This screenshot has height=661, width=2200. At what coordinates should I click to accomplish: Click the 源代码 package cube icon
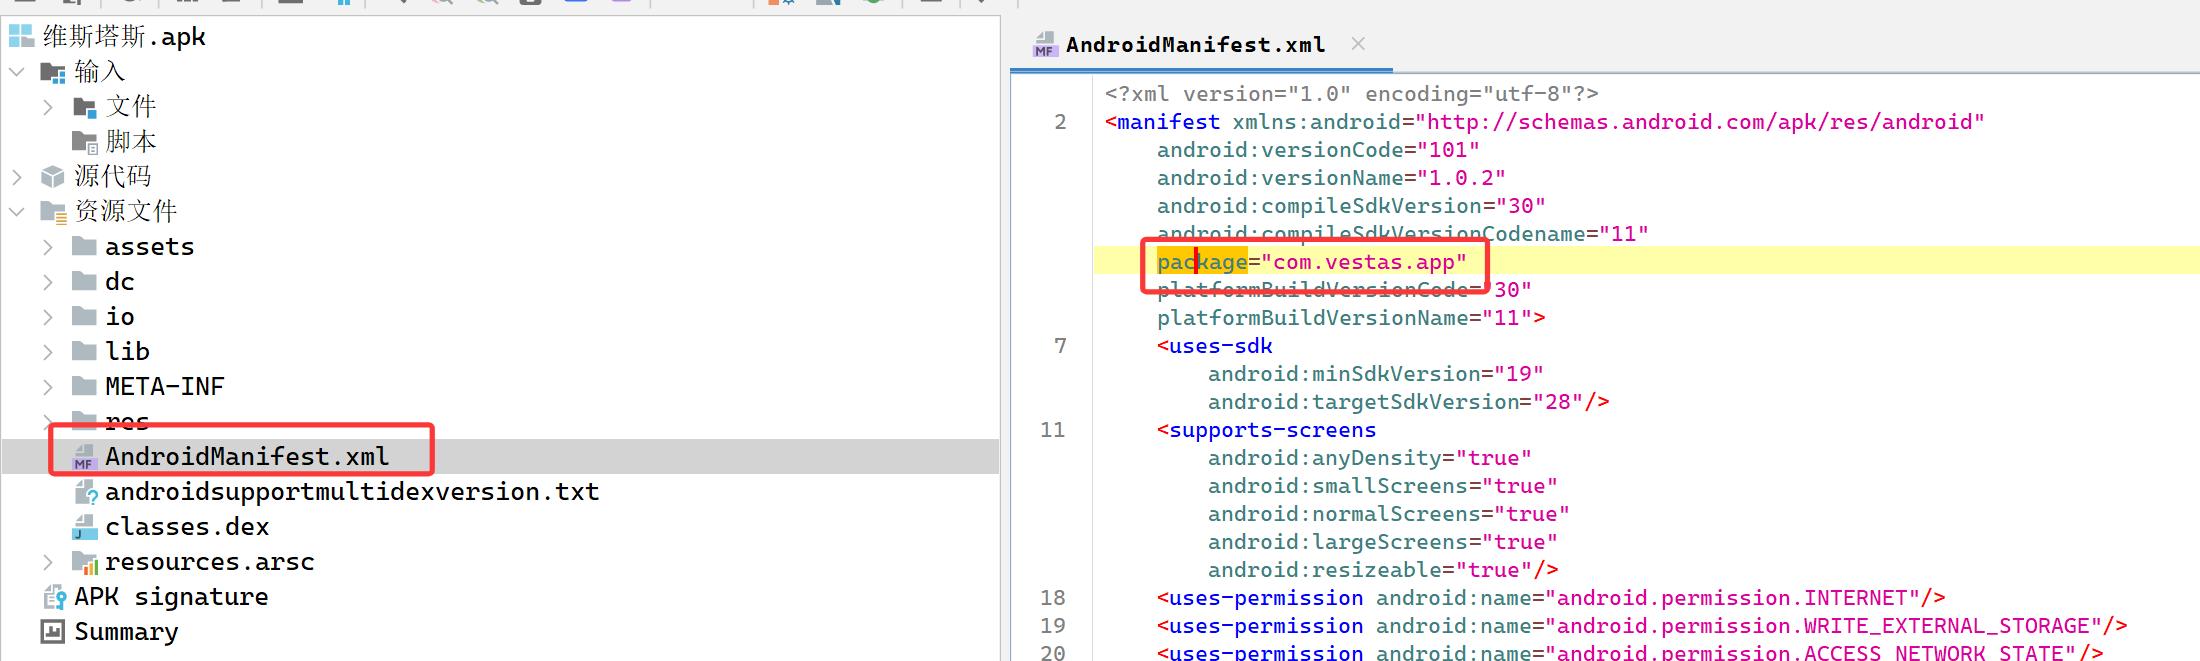[x=53, y=177]
